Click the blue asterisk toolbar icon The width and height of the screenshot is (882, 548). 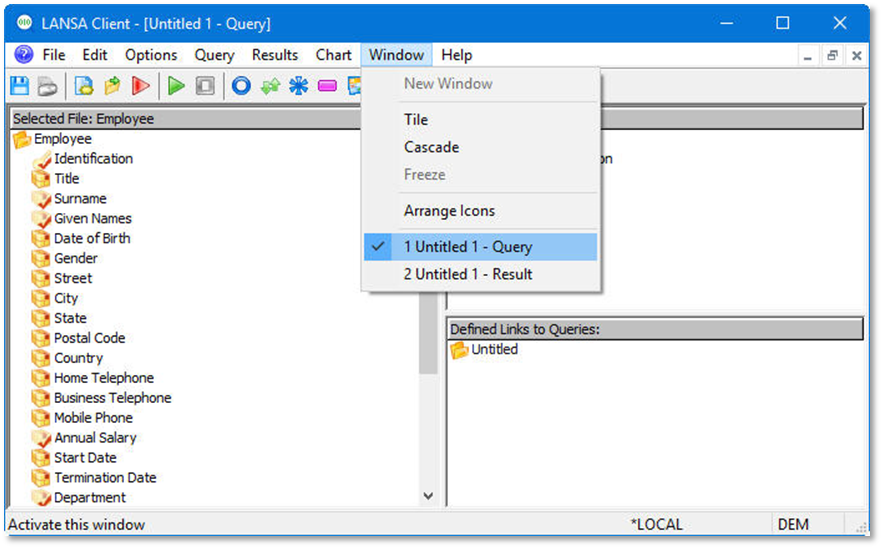point(299,86)
